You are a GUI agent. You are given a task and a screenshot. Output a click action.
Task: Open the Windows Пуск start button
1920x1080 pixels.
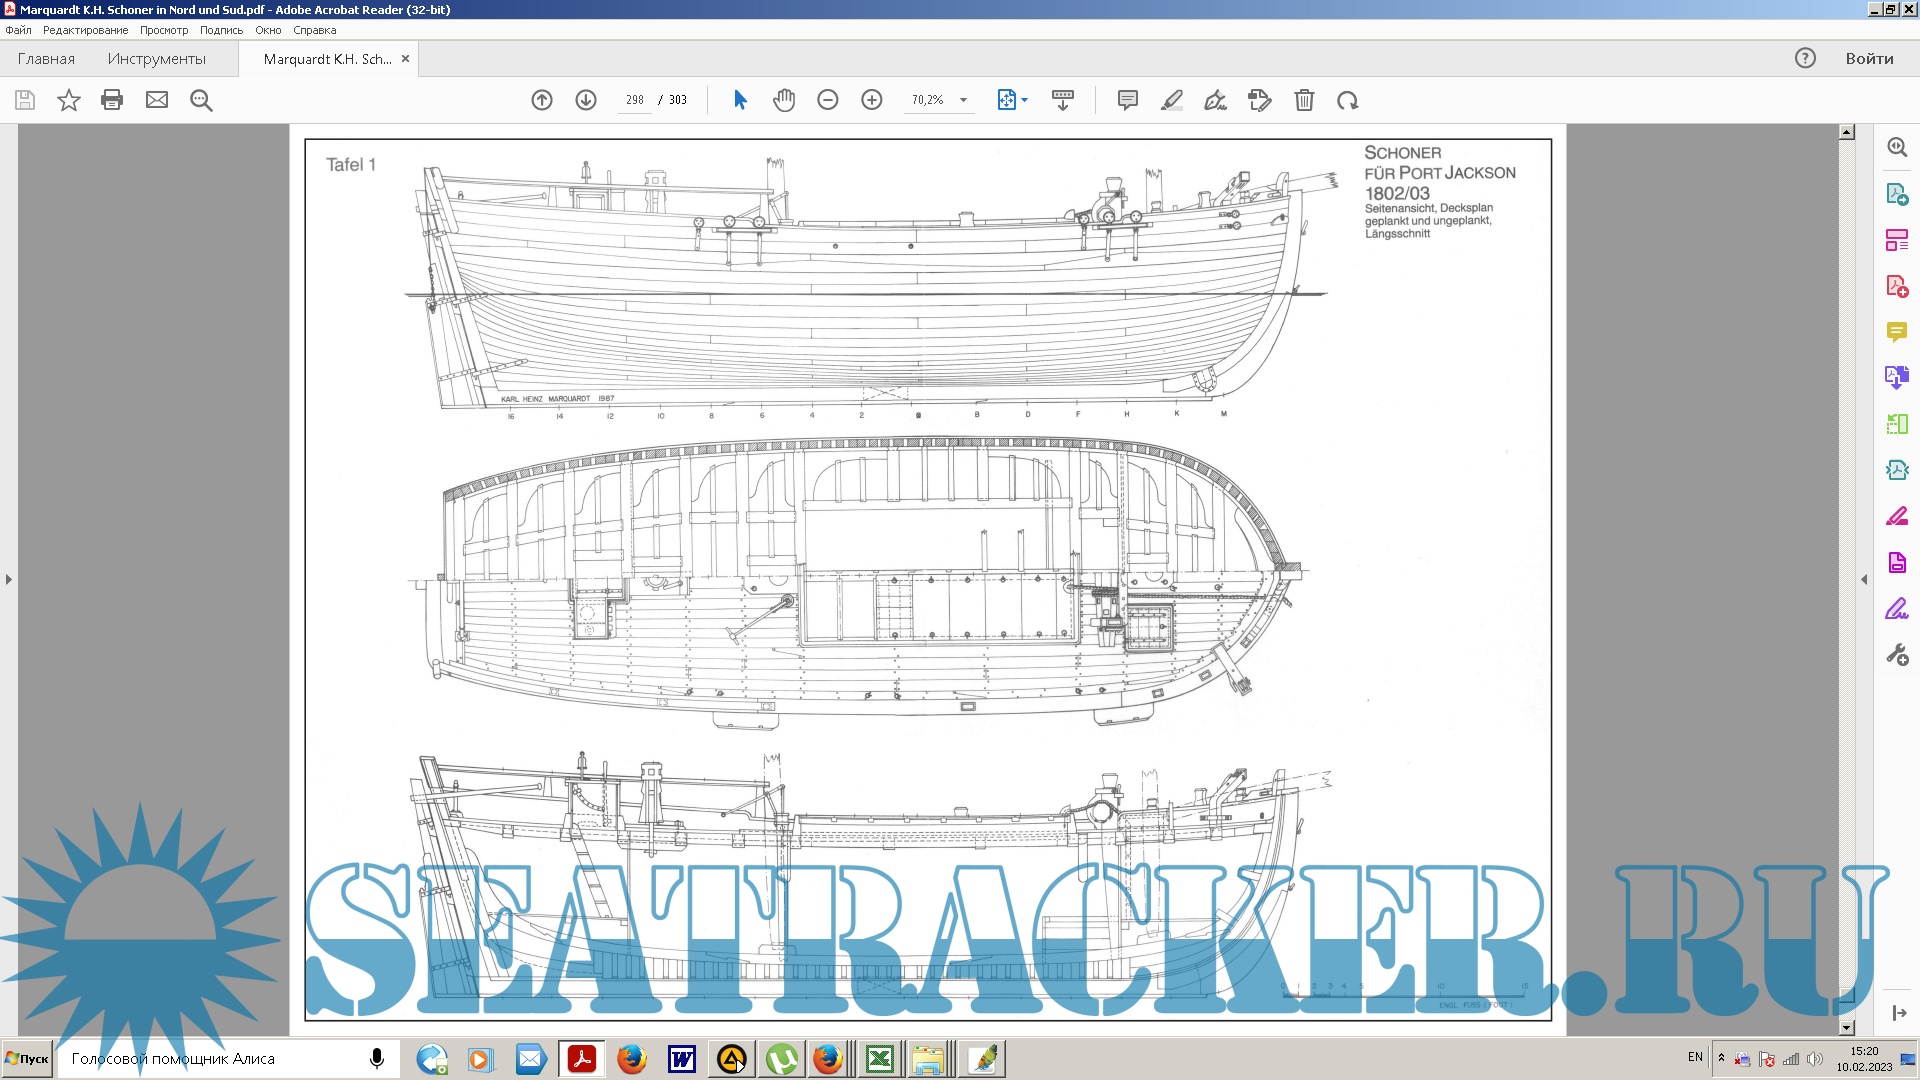tap(27, 1058)
